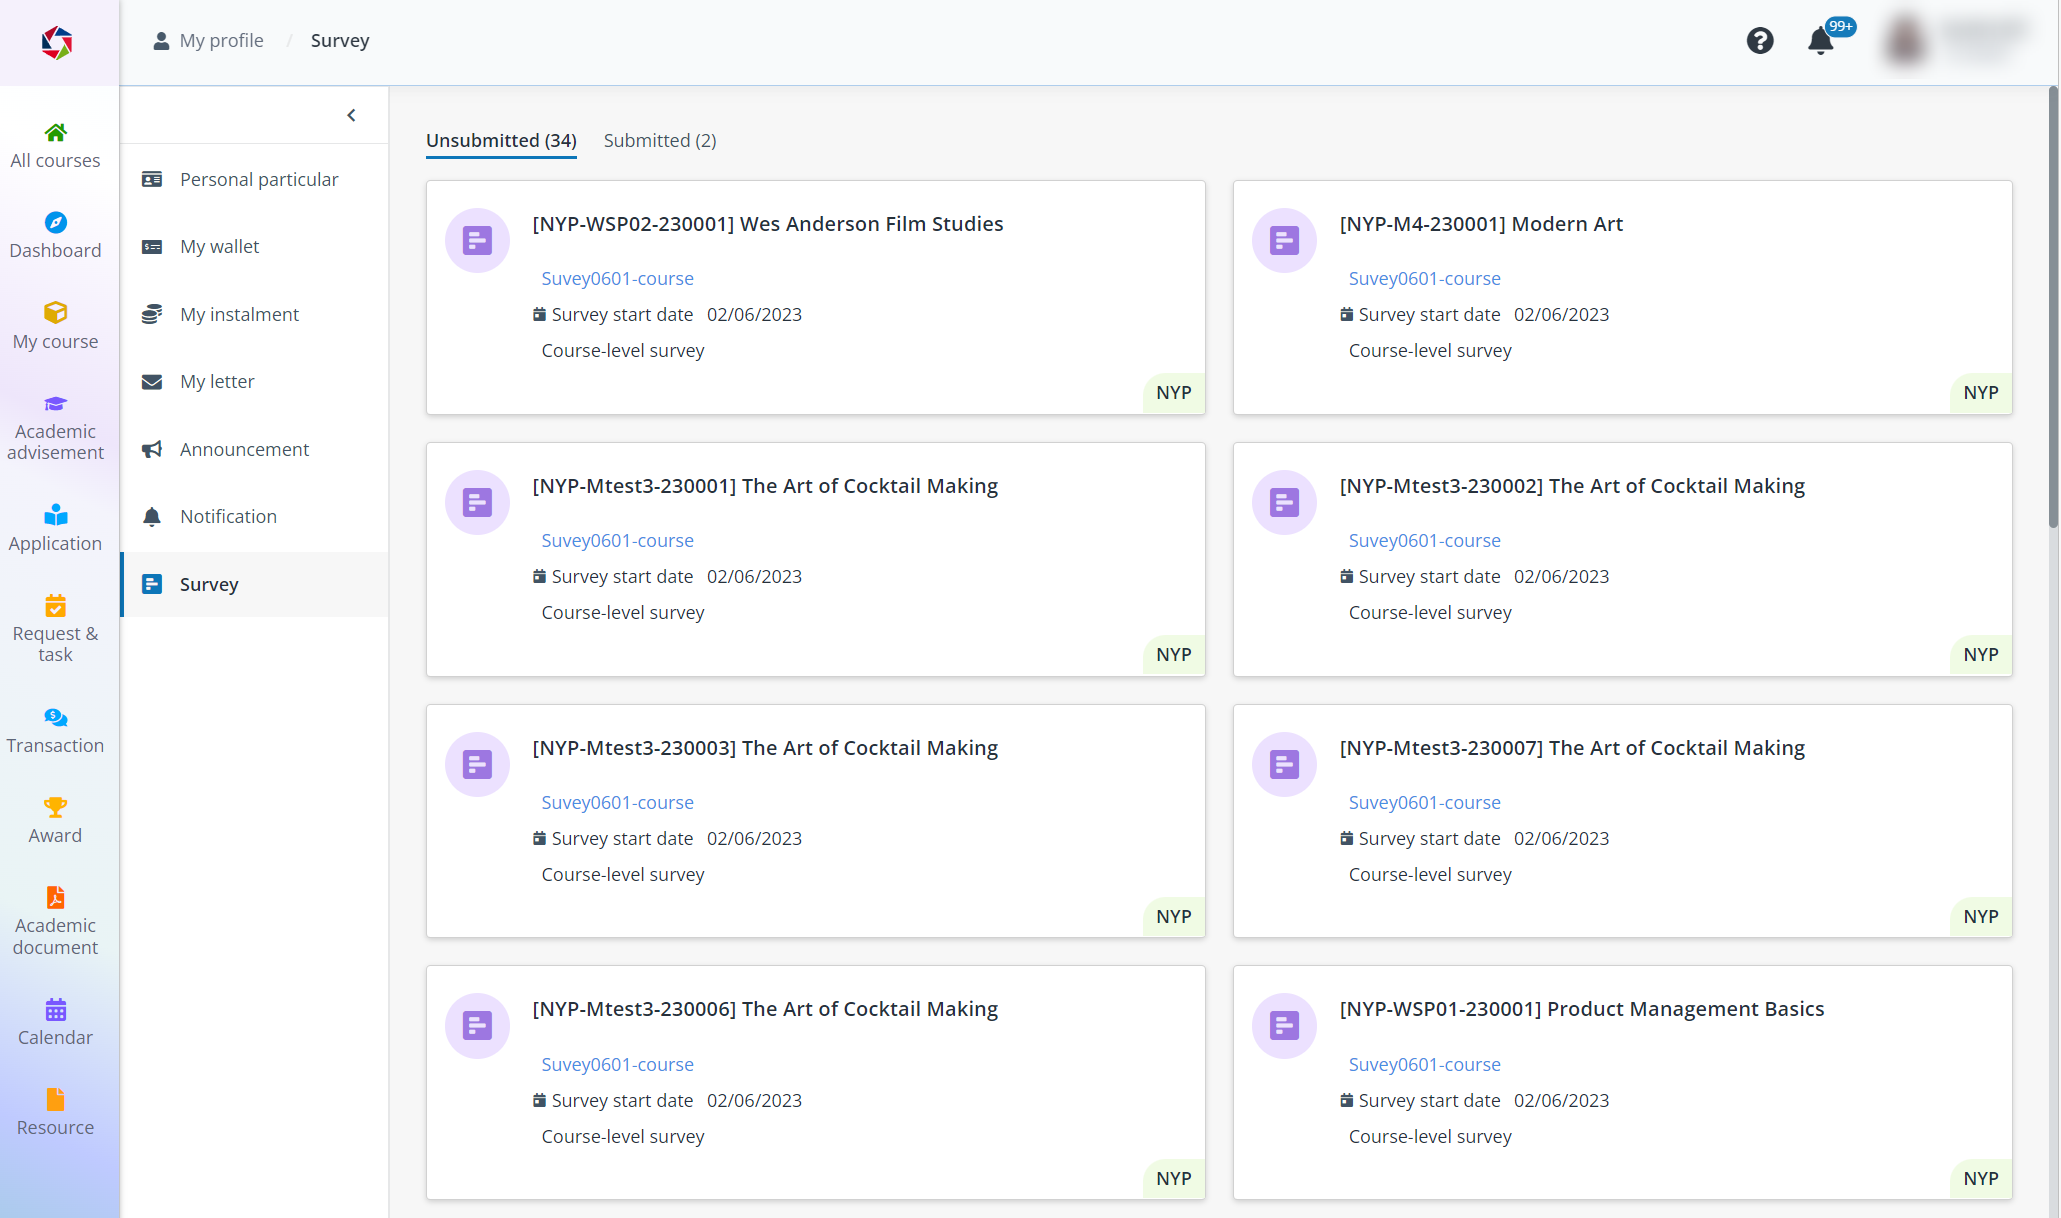Click Suvey0601-course link in NYP-Mtest3-230001 card
The width and height of the screenshot is (2061, 1218).
point(617,541)
